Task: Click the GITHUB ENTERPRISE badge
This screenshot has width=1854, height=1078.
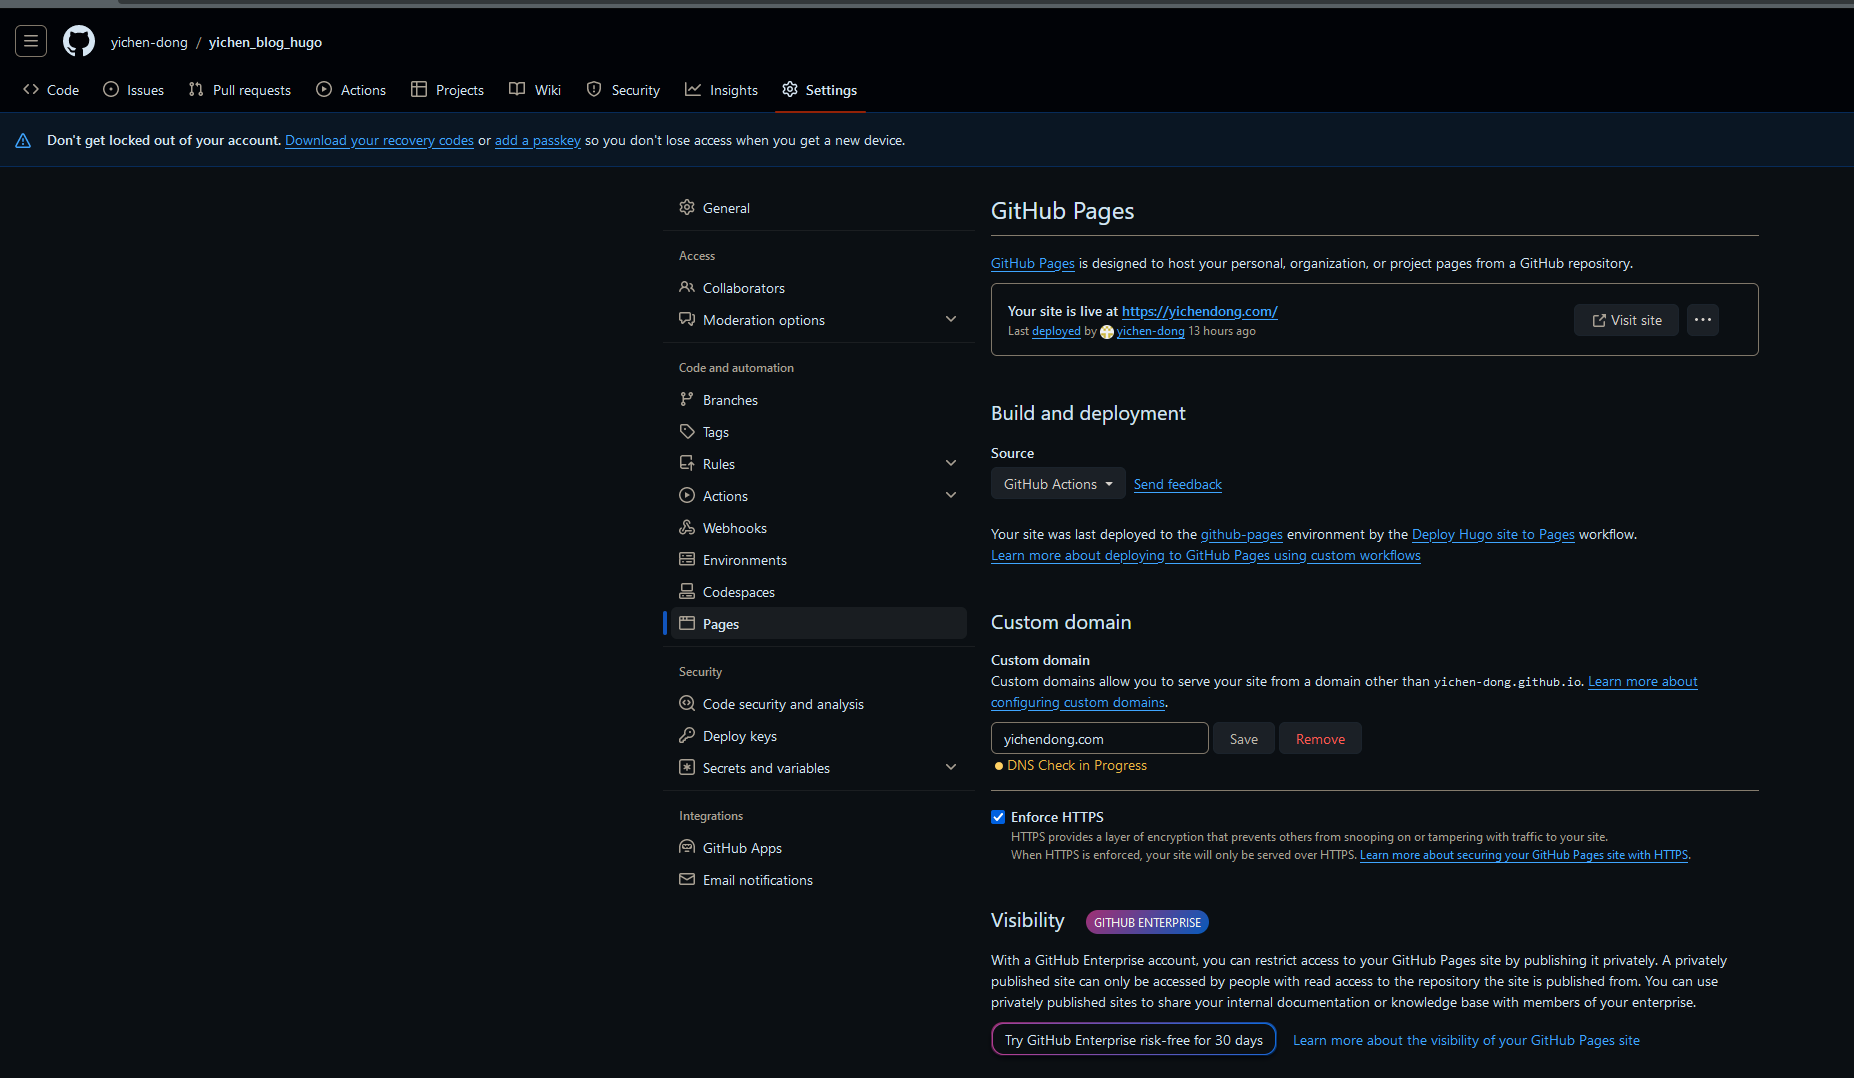Action: tap(1147, 922)
